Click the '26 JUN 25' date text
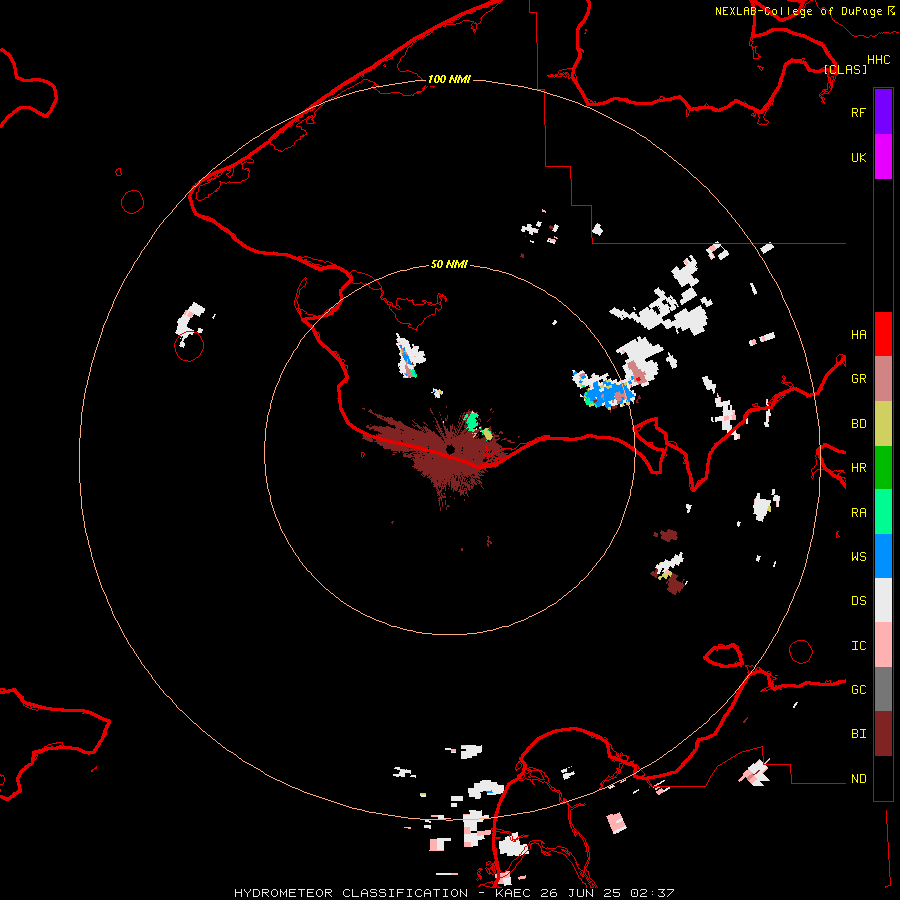 581,893
